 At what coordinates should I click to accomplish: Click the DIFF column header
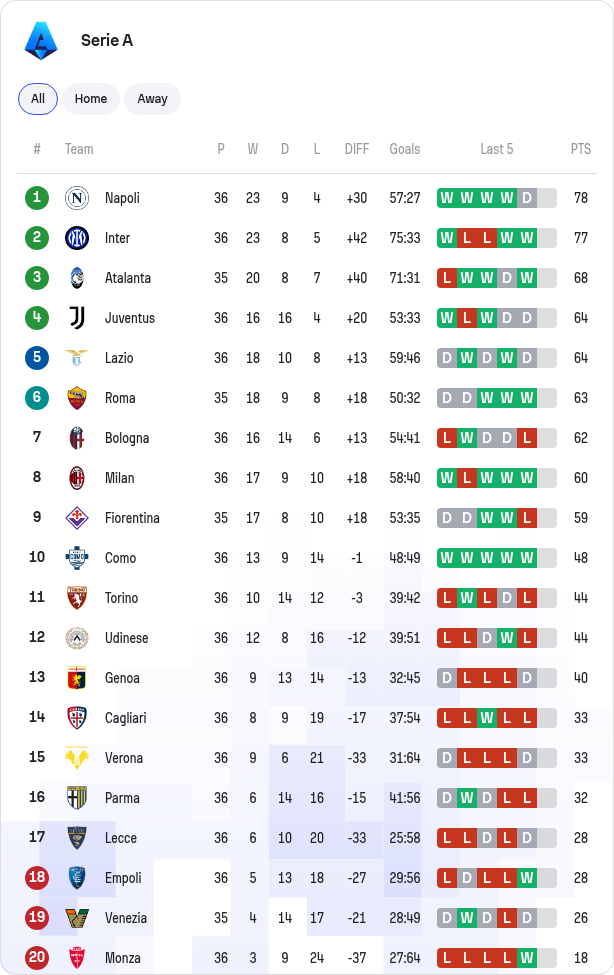(357, 149)
